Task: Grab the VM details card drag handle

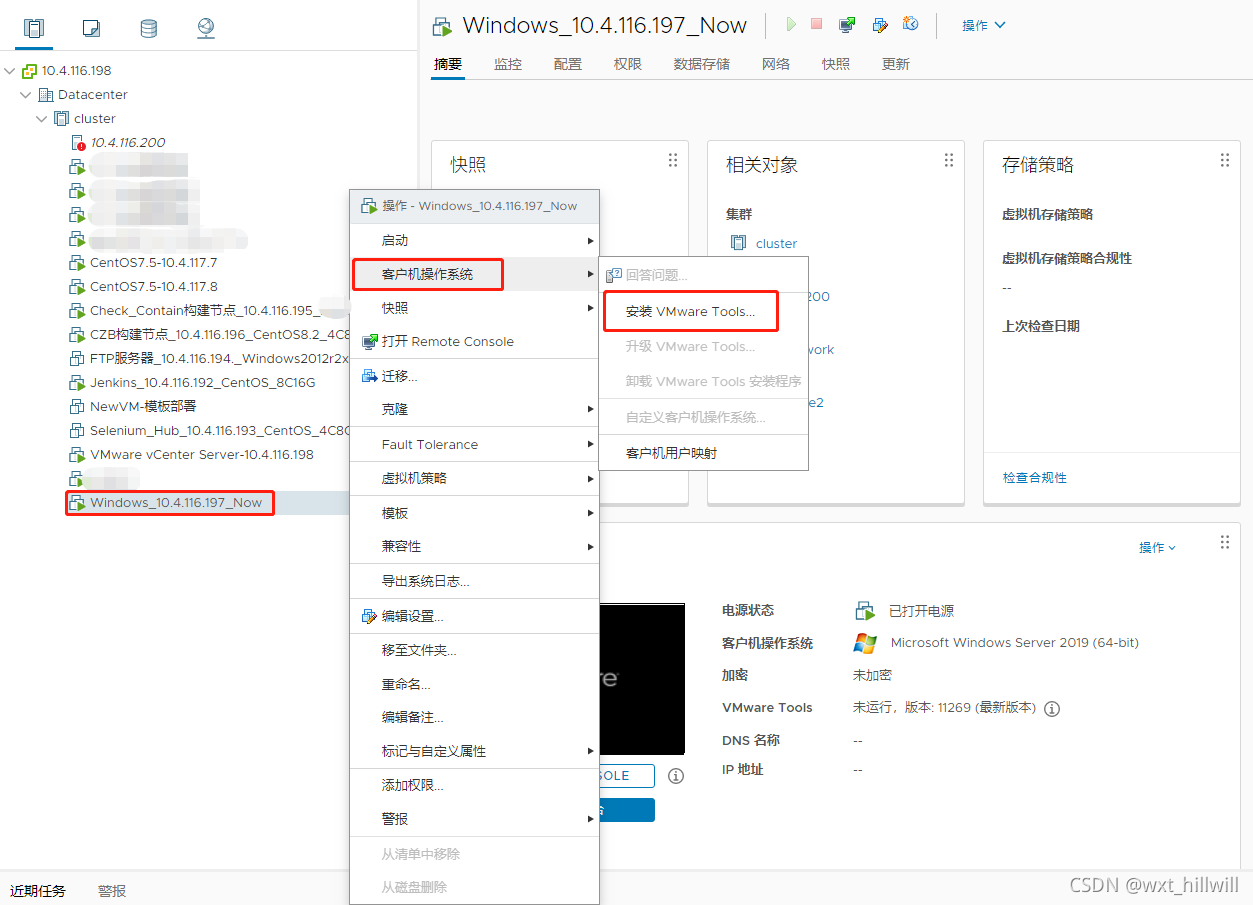Action: [x=1225, y=542]
